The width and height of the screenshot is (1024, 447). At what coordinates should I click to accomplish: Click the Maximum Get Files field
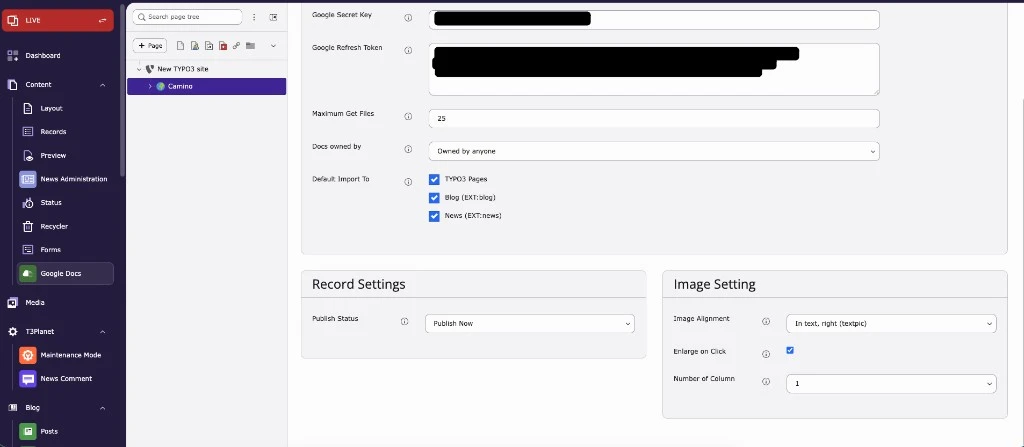pos(654,119)
